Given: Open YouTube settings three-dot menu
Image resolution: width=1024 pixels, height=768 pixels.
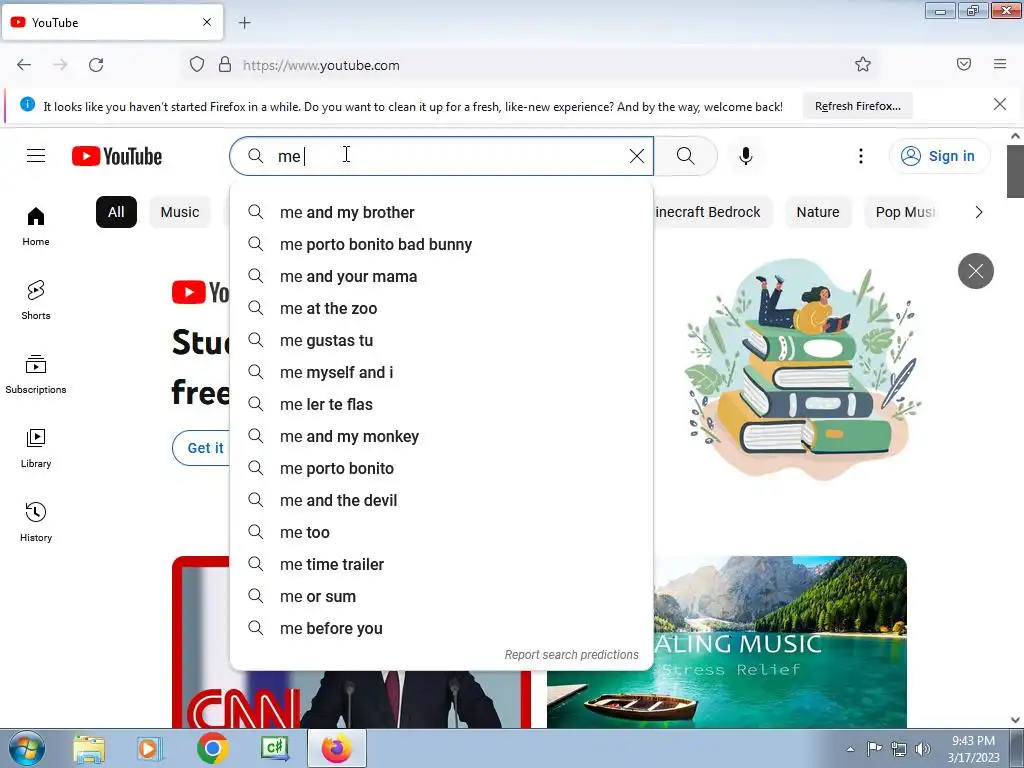Looking at the screenshot, I should pyautogui.click(x=861, y=156).
